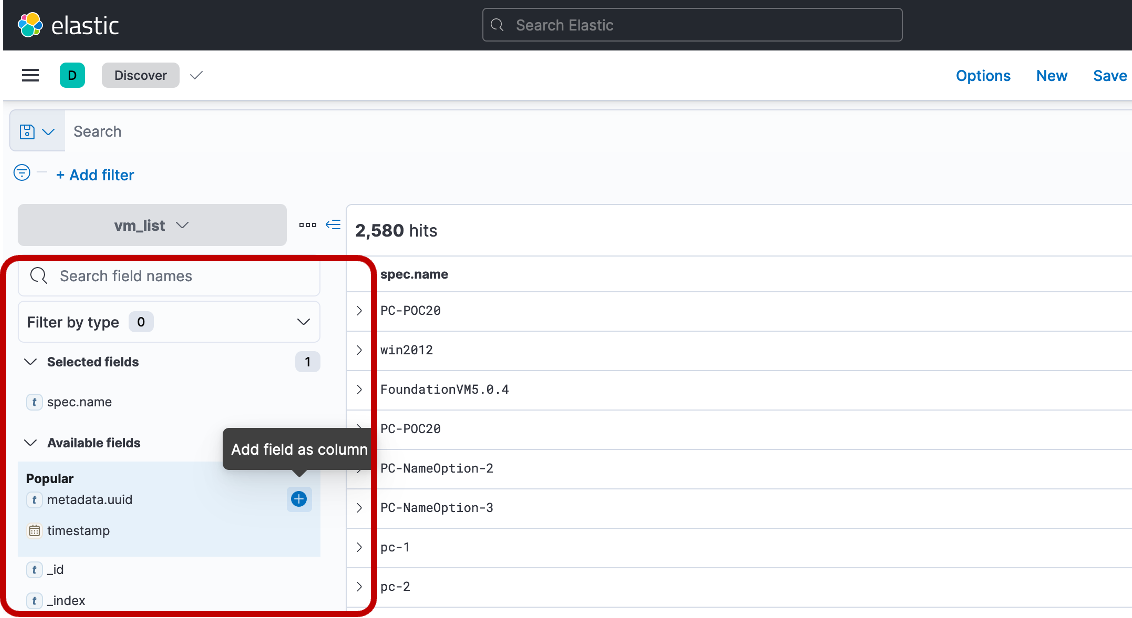Open index pattern three-dot options menu
1132x618 pixels.
tap(308, 225)
